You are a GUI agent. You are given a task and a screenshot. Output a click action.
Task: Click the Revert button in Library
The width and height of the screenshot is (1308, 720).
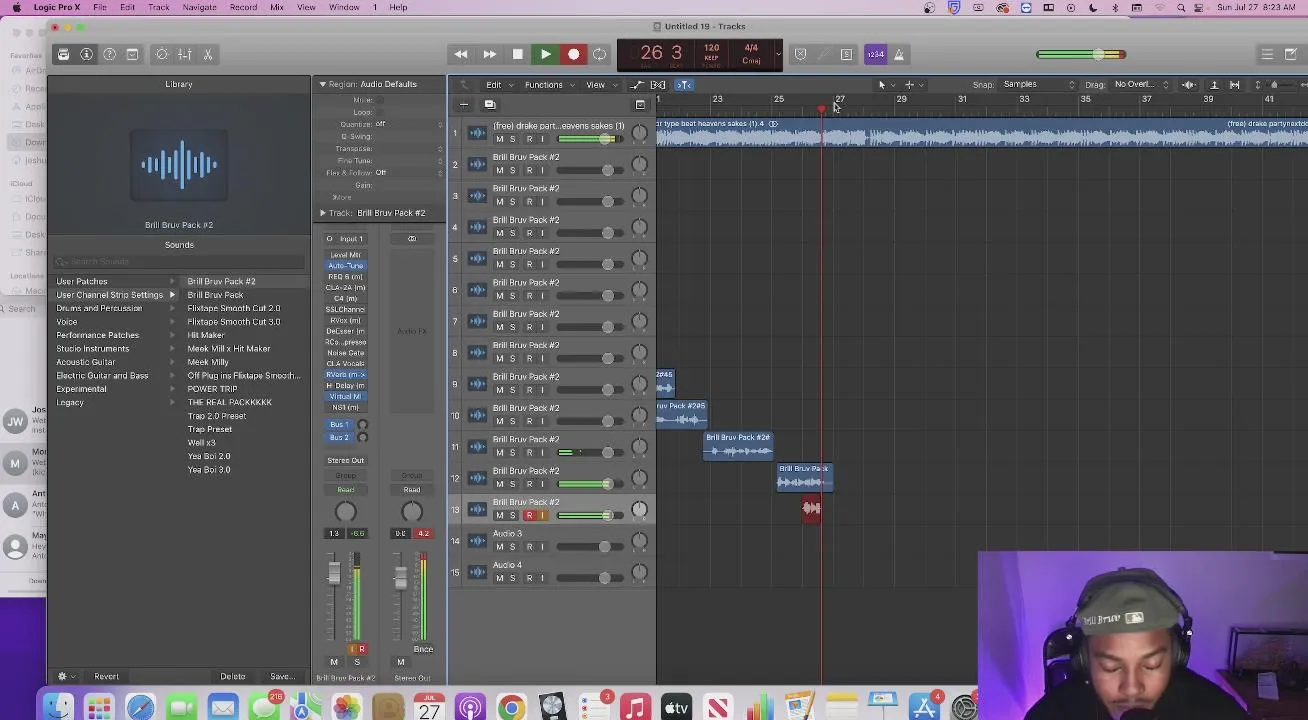pos(106,676)
